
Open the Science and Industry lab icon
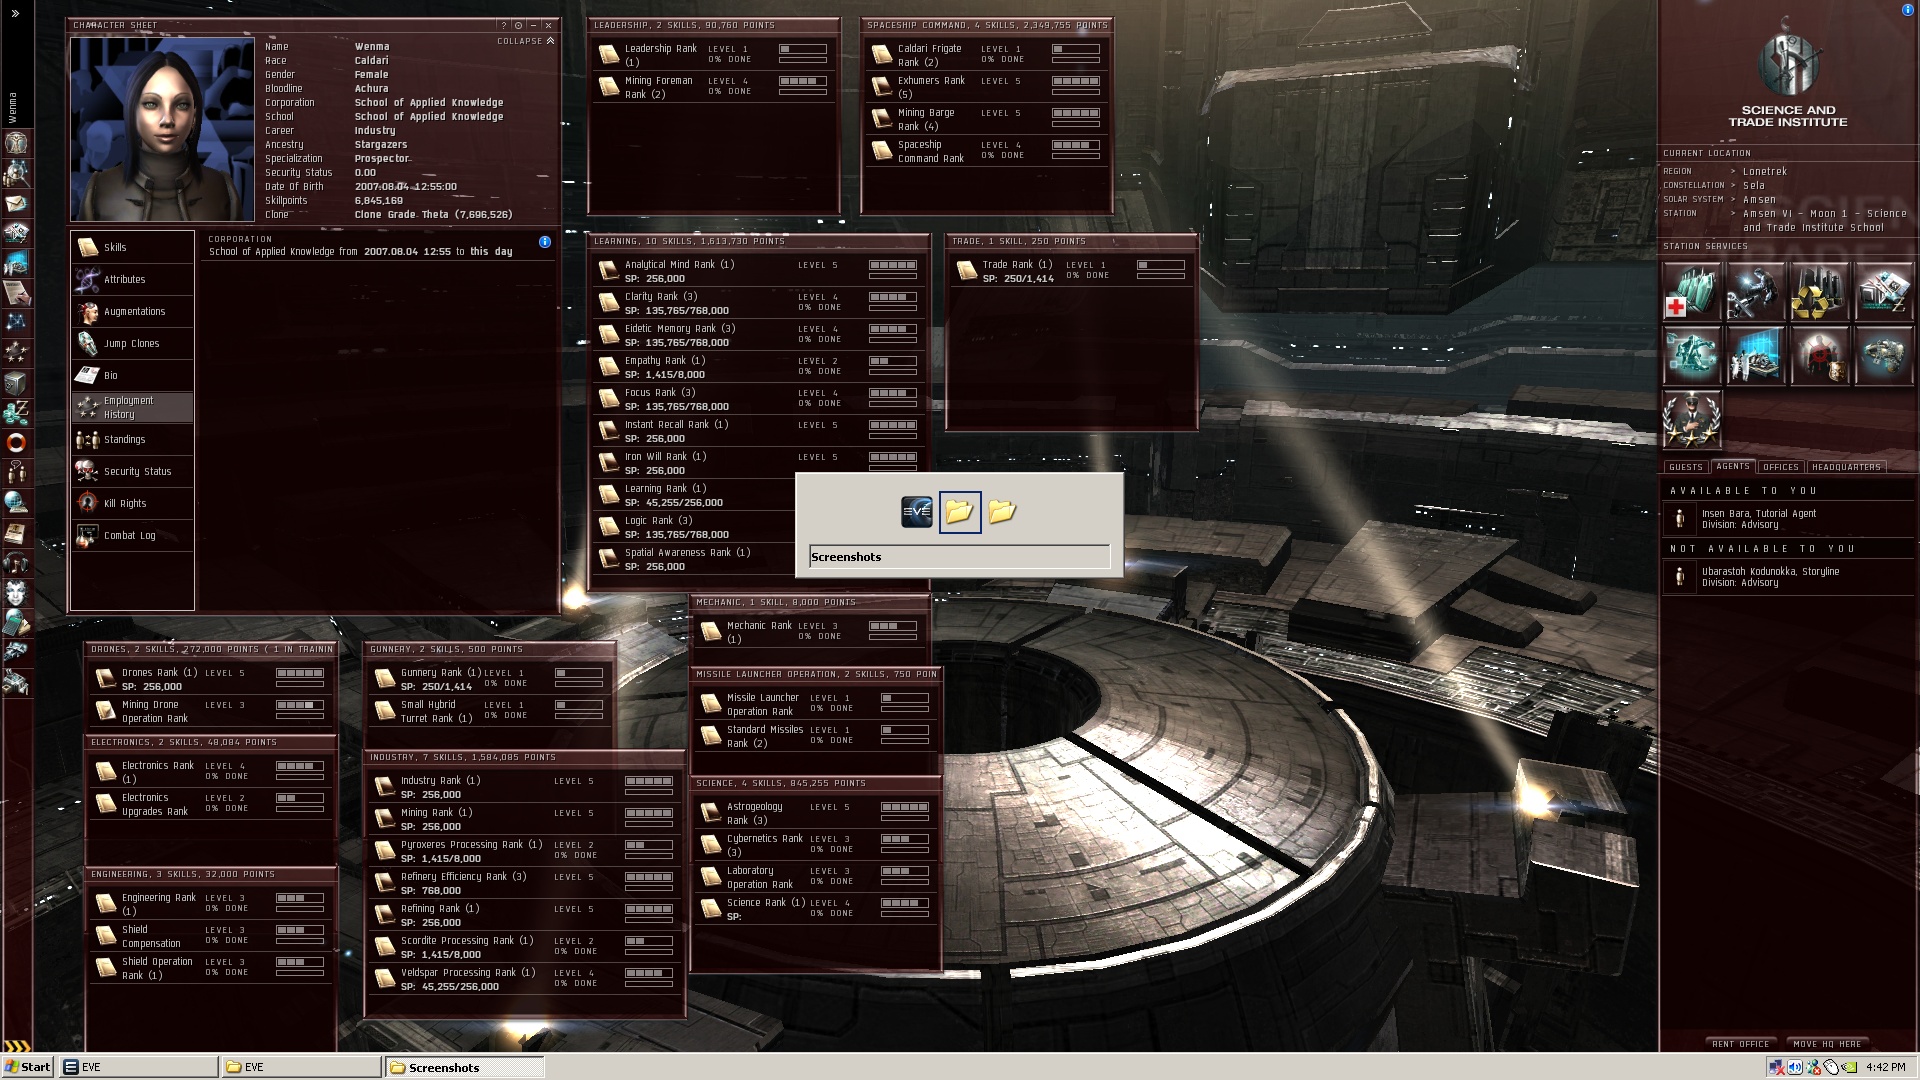click(x=1755, y=356)
